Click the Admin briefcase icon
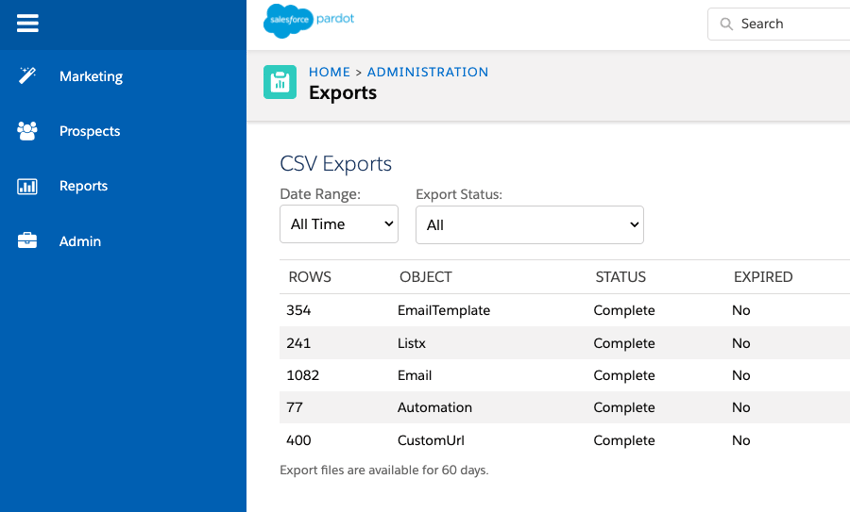 tap(27, 240)
